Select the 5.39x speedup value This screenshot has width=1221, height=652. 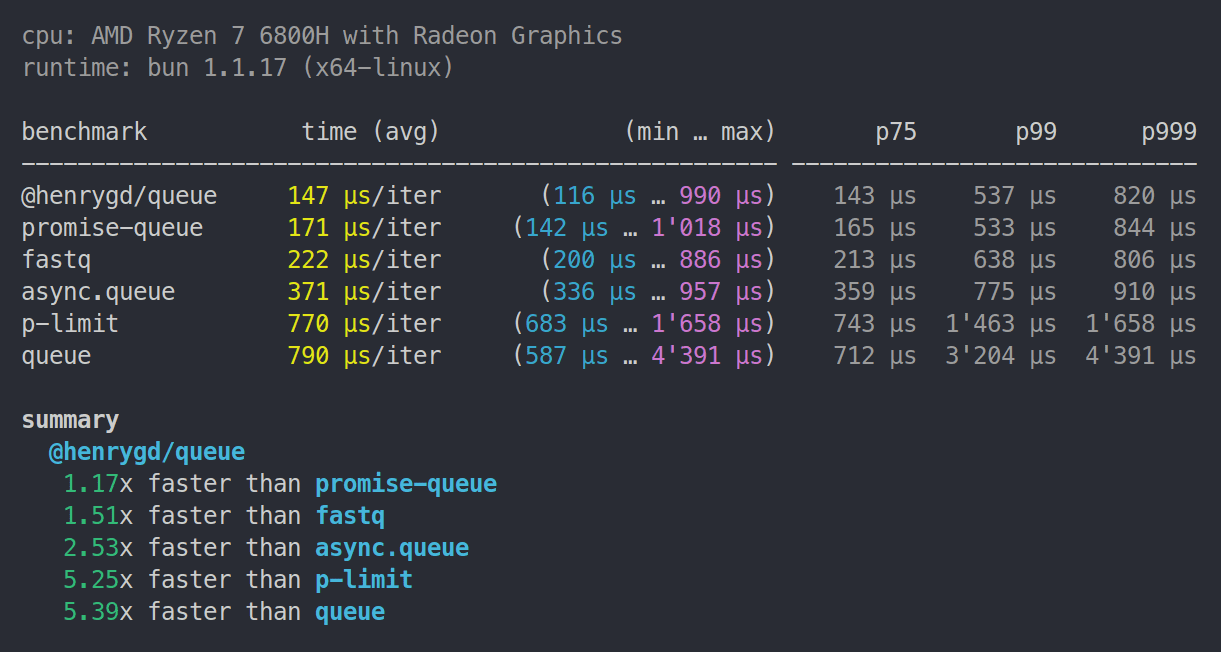click(x=98, y=612)
